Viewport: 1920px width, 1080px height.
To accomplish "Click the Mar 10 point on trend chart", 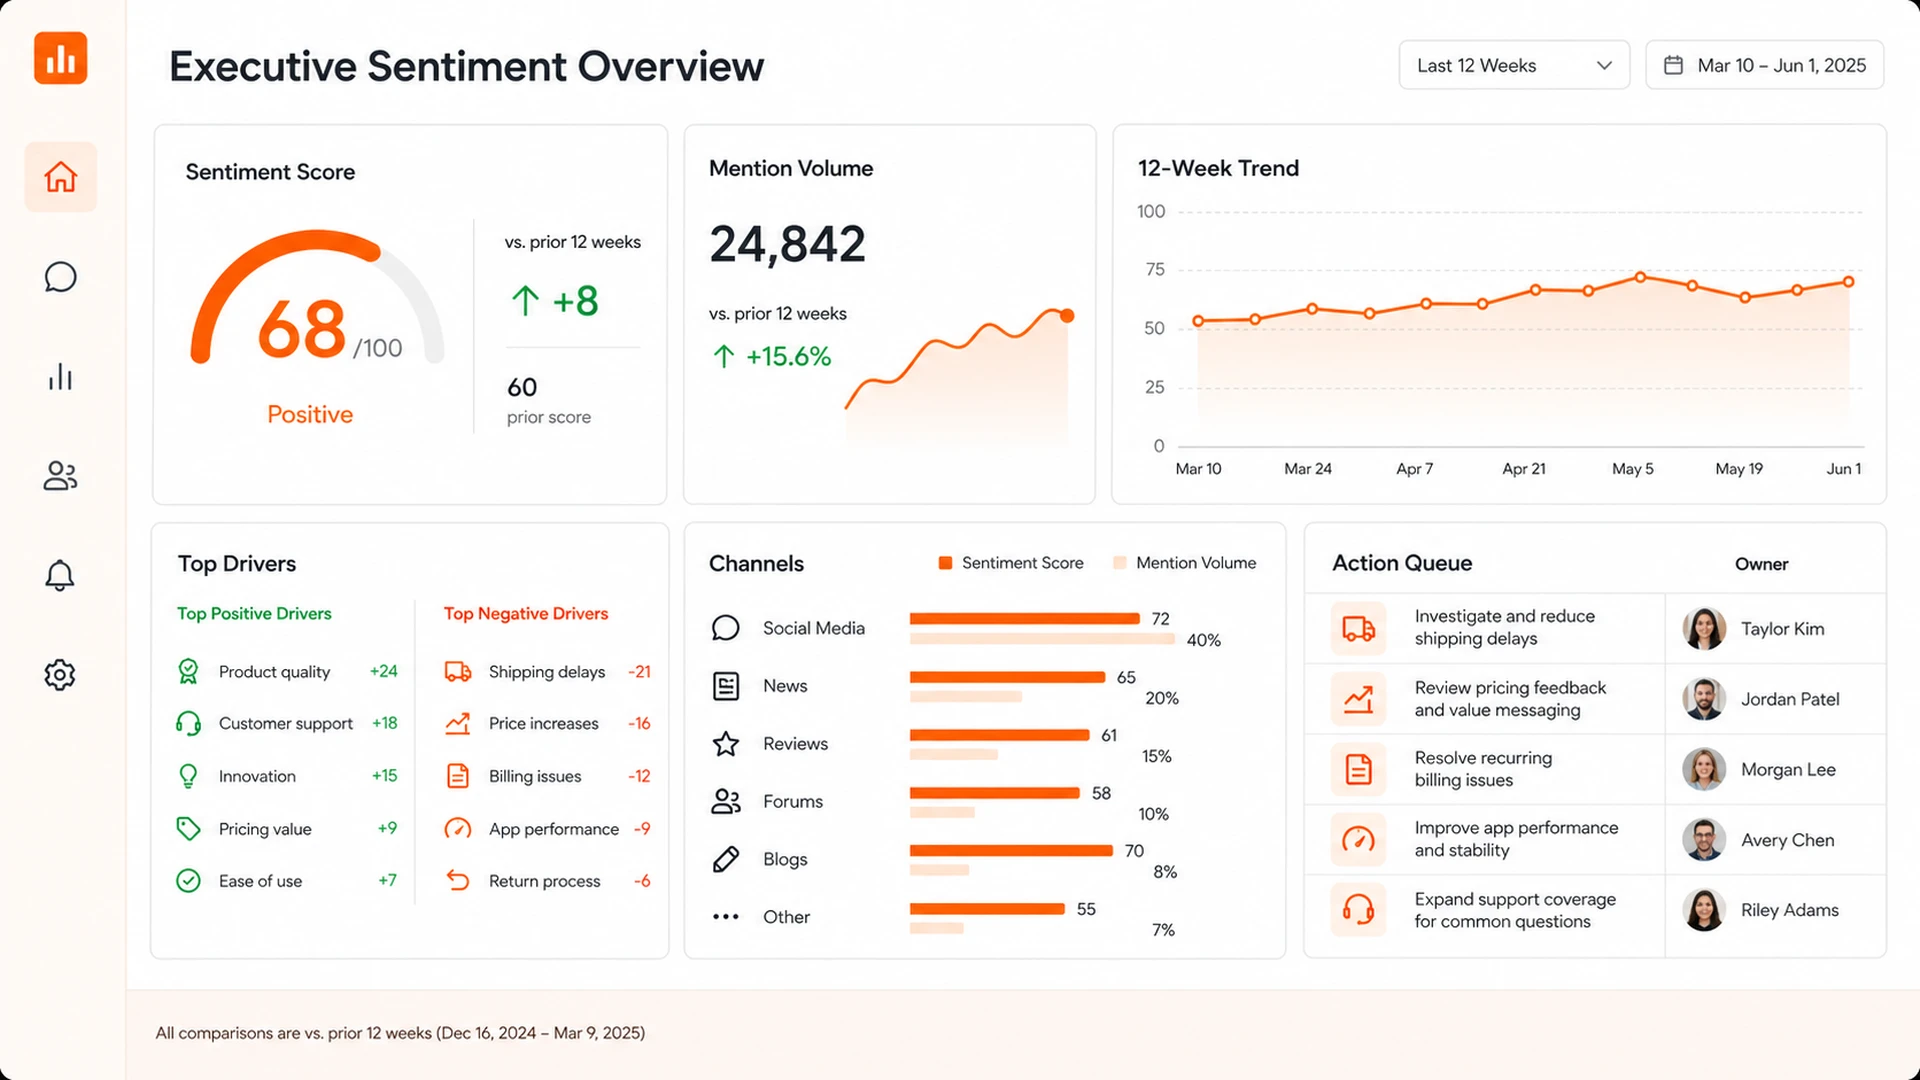I will (x=1198, y=321).
